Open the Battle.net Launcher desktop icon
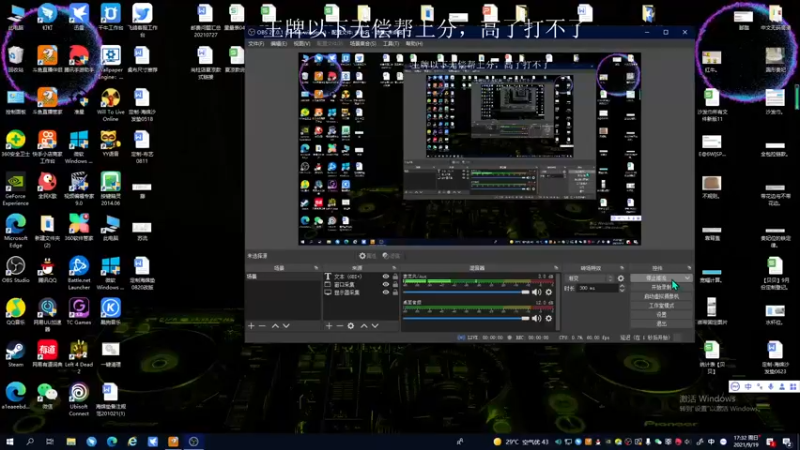The height and width of the screenshot is (450, 800). point(79,272)
